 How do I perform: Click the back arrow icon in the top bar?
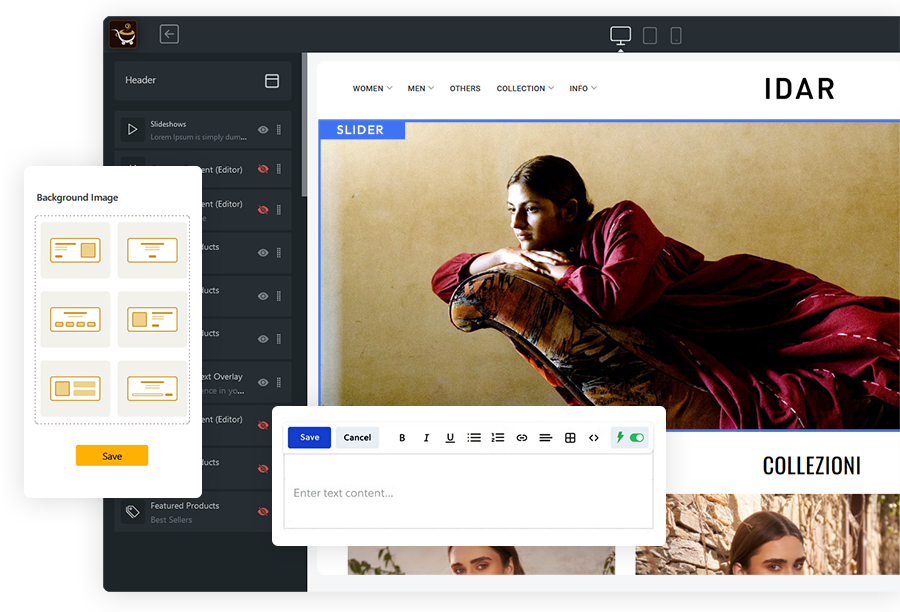pyautogui.click(x=169, y=35)
